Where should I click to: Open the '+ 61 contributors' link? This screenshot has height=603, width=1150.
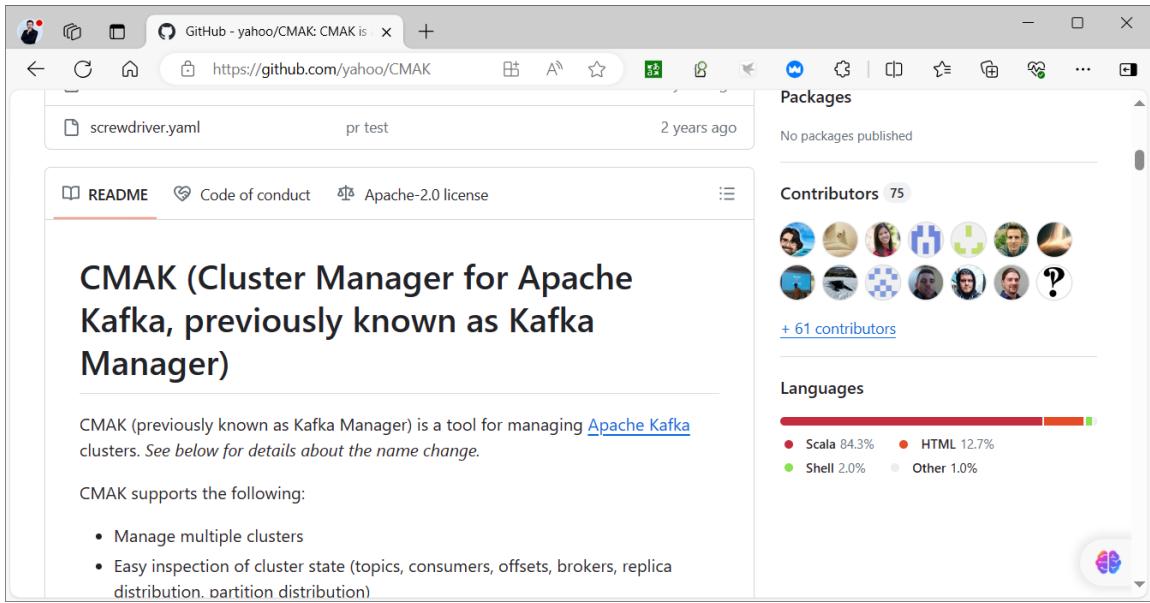838,329
